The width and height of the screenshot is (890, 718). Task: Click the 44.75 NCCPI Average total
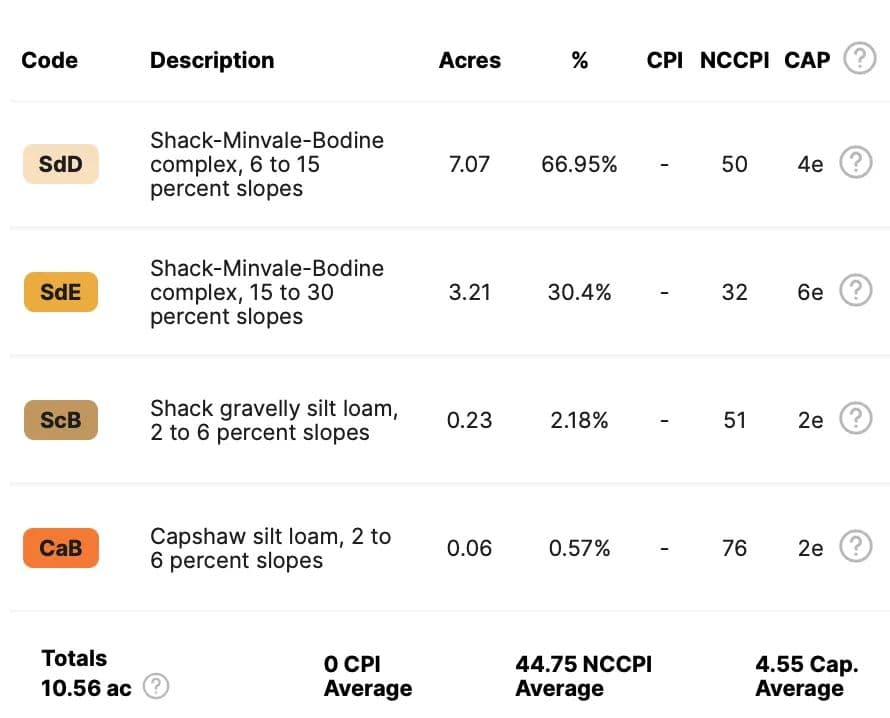coord(583,676)
